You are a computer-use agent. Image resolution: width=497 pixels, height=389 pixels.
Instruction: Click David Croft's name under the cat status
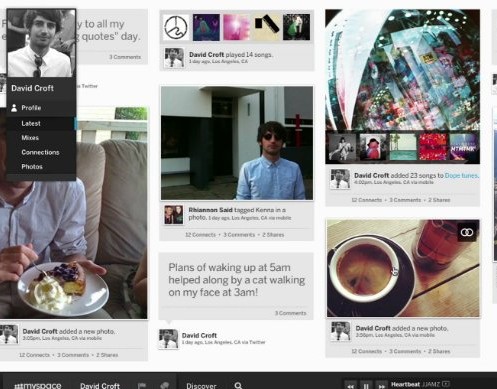pyautogui.click(x=199, y=335)
